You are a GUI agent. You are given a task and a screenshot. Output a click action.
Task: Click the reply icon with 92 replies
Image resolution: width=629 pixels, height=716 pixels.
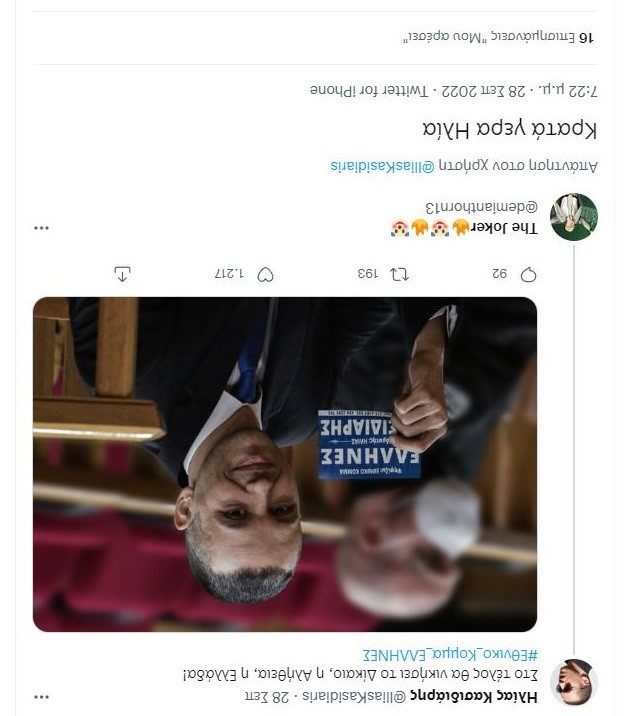click(529, 274)
